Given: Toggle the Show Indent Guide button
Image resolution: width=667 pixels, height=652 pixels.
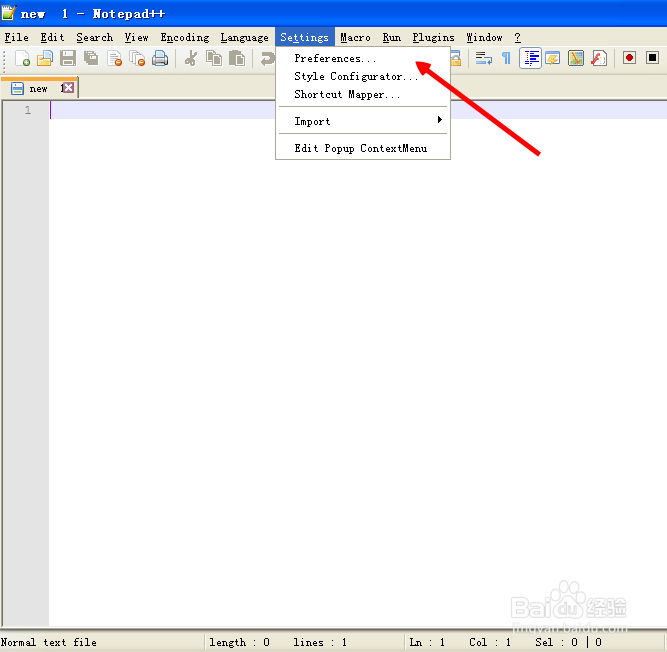Looking at the screenshot, I should (530, 58).
